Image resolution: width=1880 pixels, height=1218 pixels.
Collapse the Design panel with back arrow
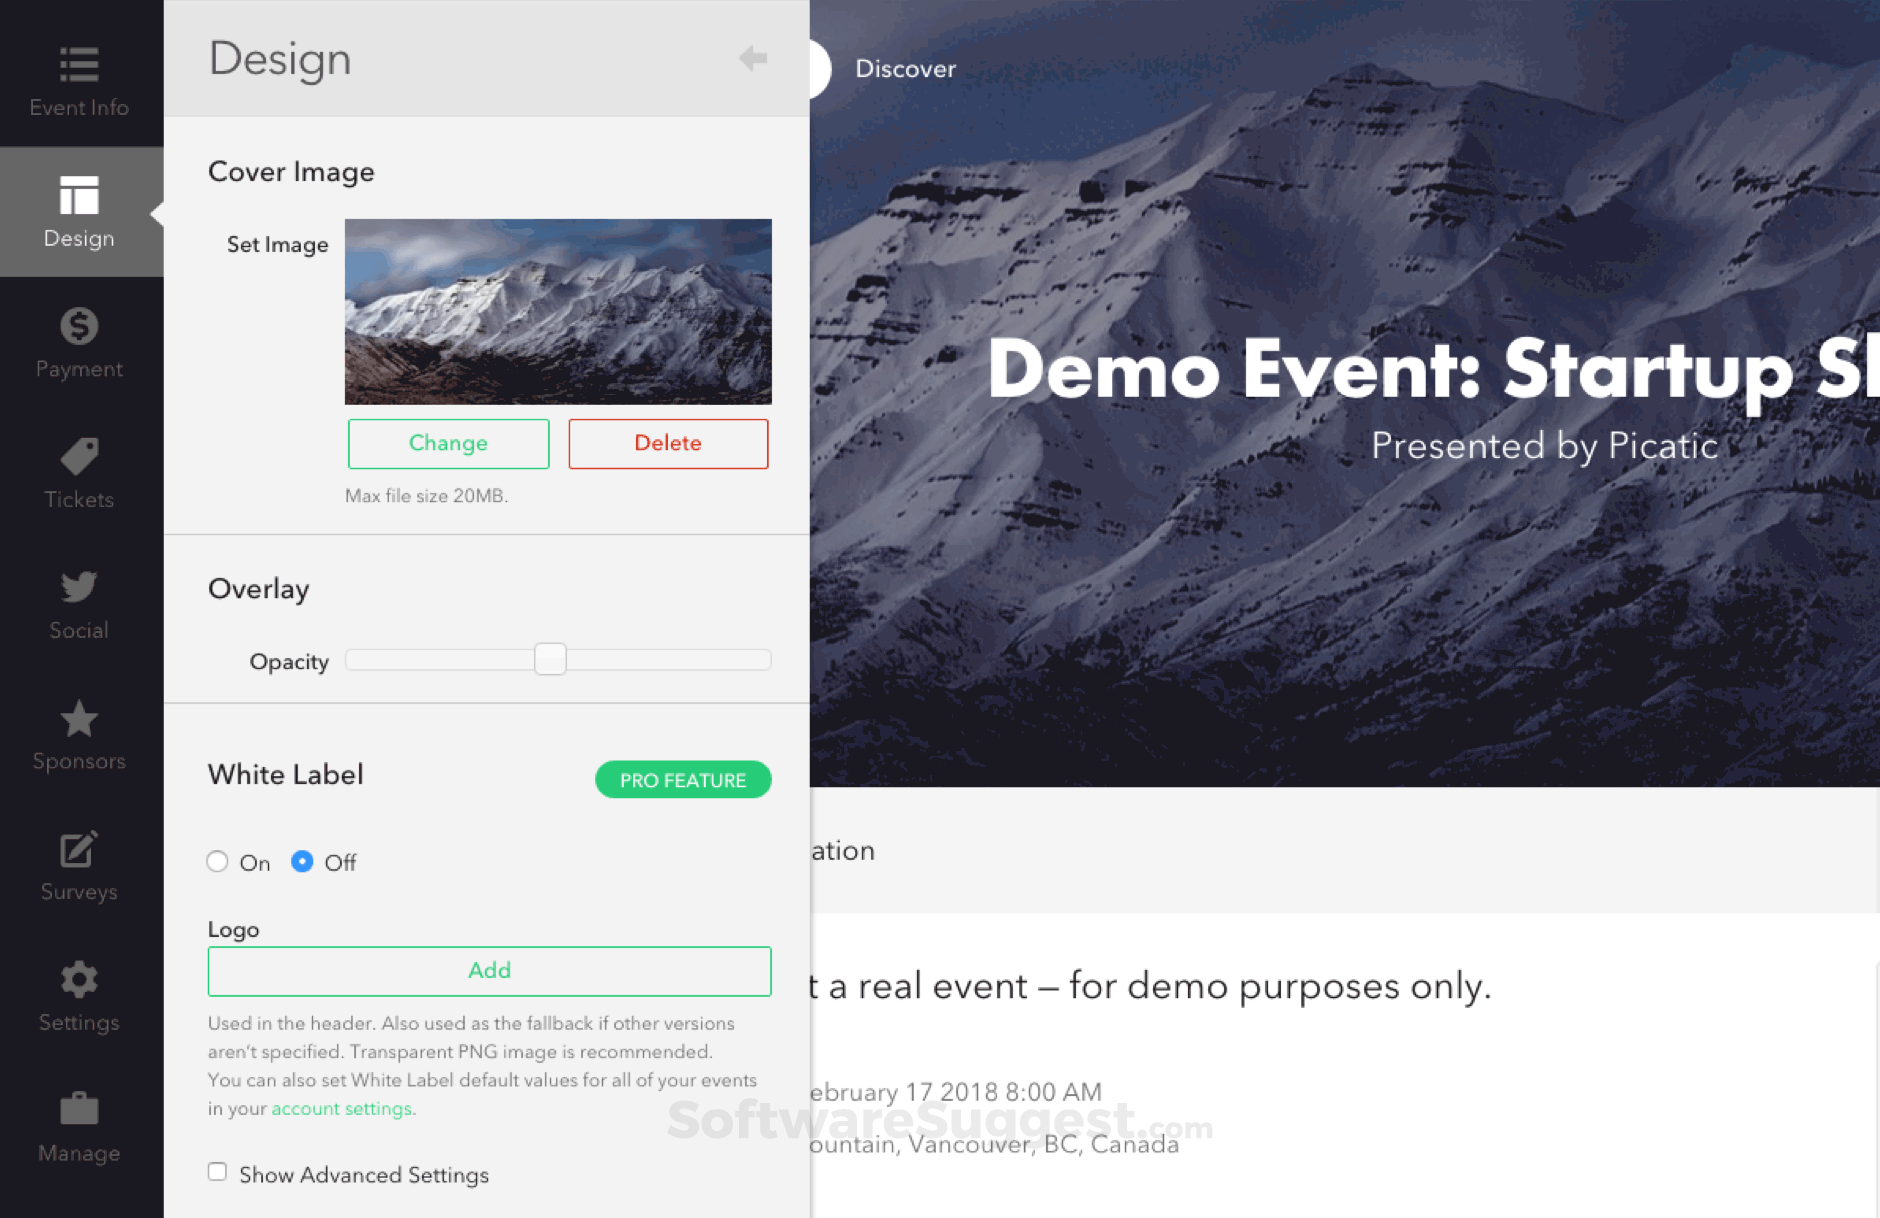(752, 58)
